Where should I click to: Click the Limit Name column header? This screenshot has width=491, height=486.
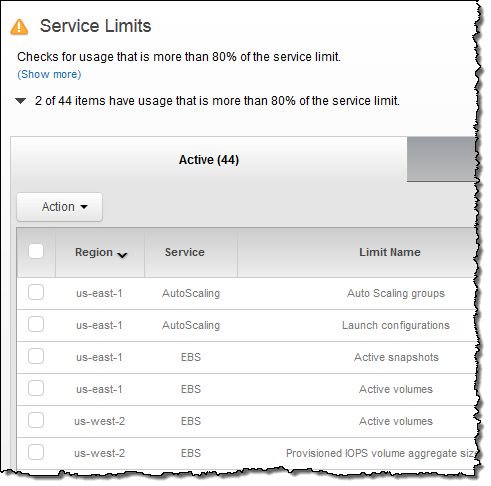[x=390, y=252]
